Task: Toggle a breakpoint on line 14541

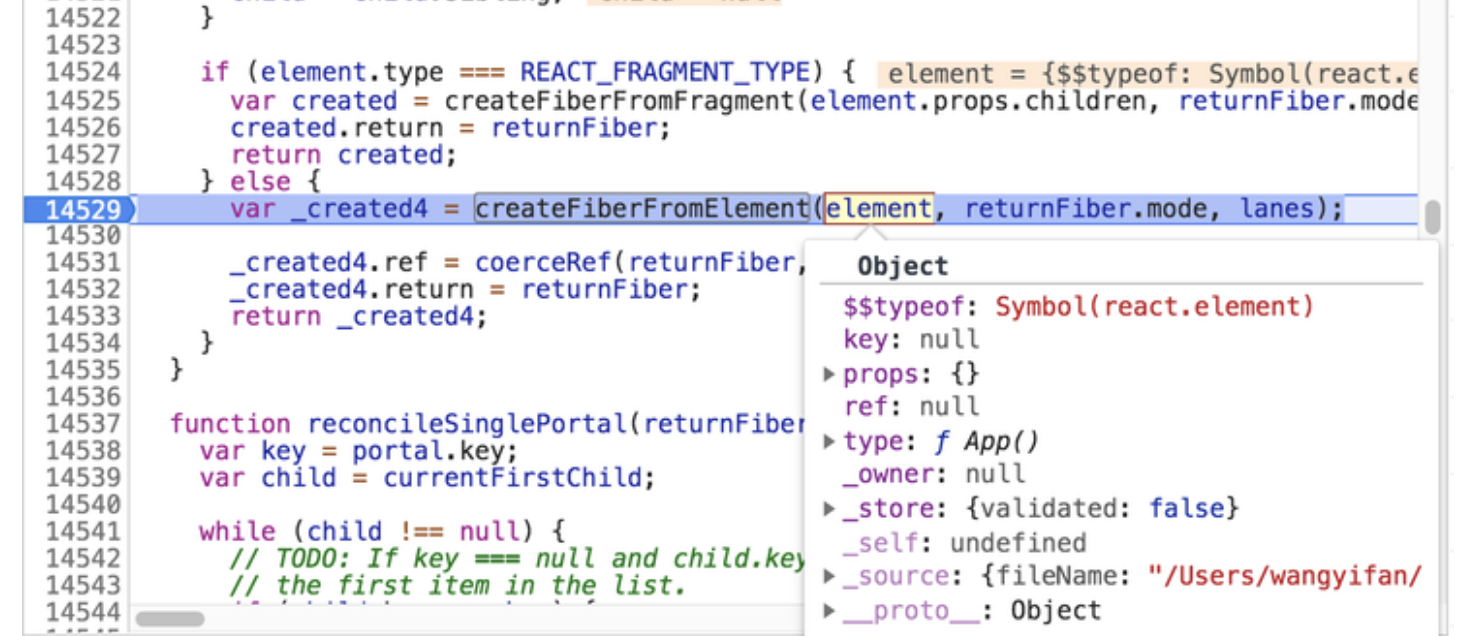Action: tap(83, 531)
